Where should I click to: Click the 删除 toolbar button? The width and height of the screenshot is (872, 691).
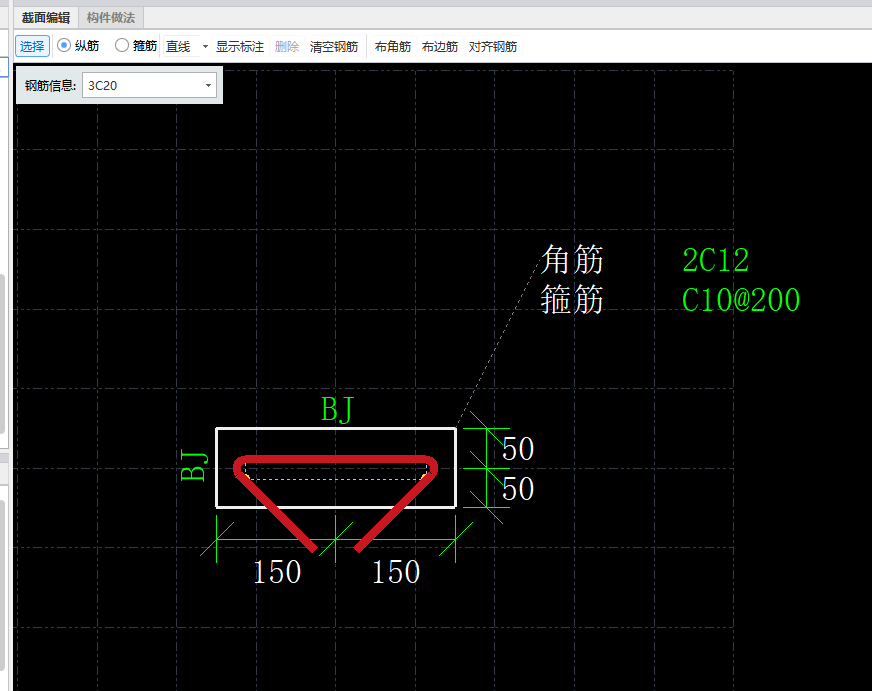tap(286, 46)
